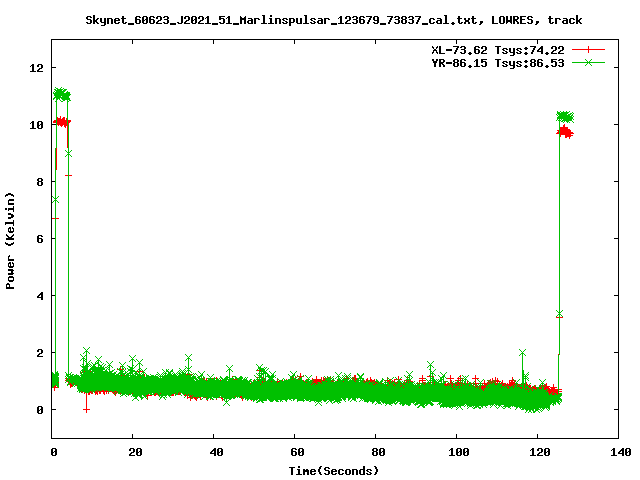640x480 pixels.
Task: Click the x-axis tick label 100
Action: click(458, 452)
